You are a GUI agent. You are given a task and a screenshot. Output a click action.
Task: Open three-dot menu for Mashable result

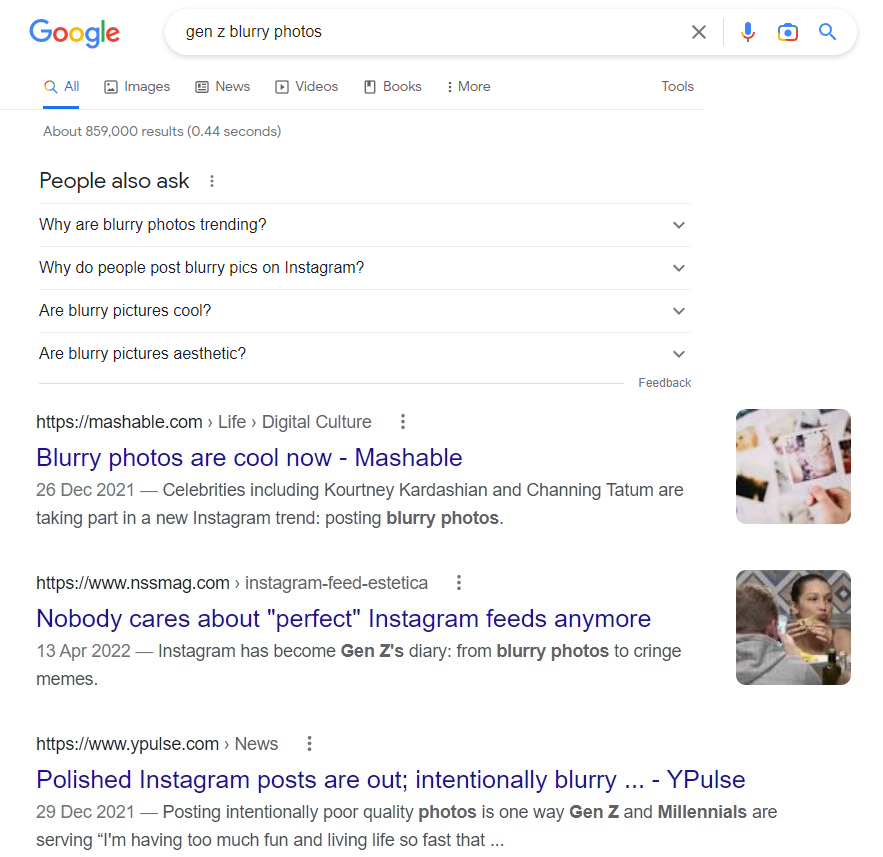(x=403, y=422)
